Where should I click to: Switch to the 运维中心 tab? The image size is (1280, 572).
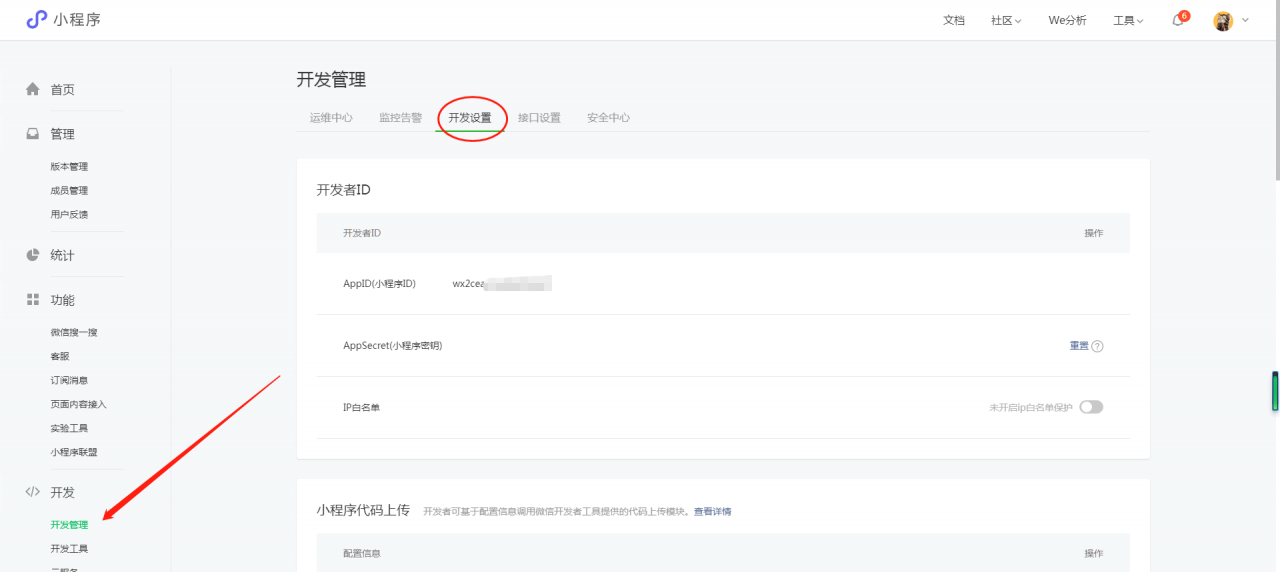(331, 118)
